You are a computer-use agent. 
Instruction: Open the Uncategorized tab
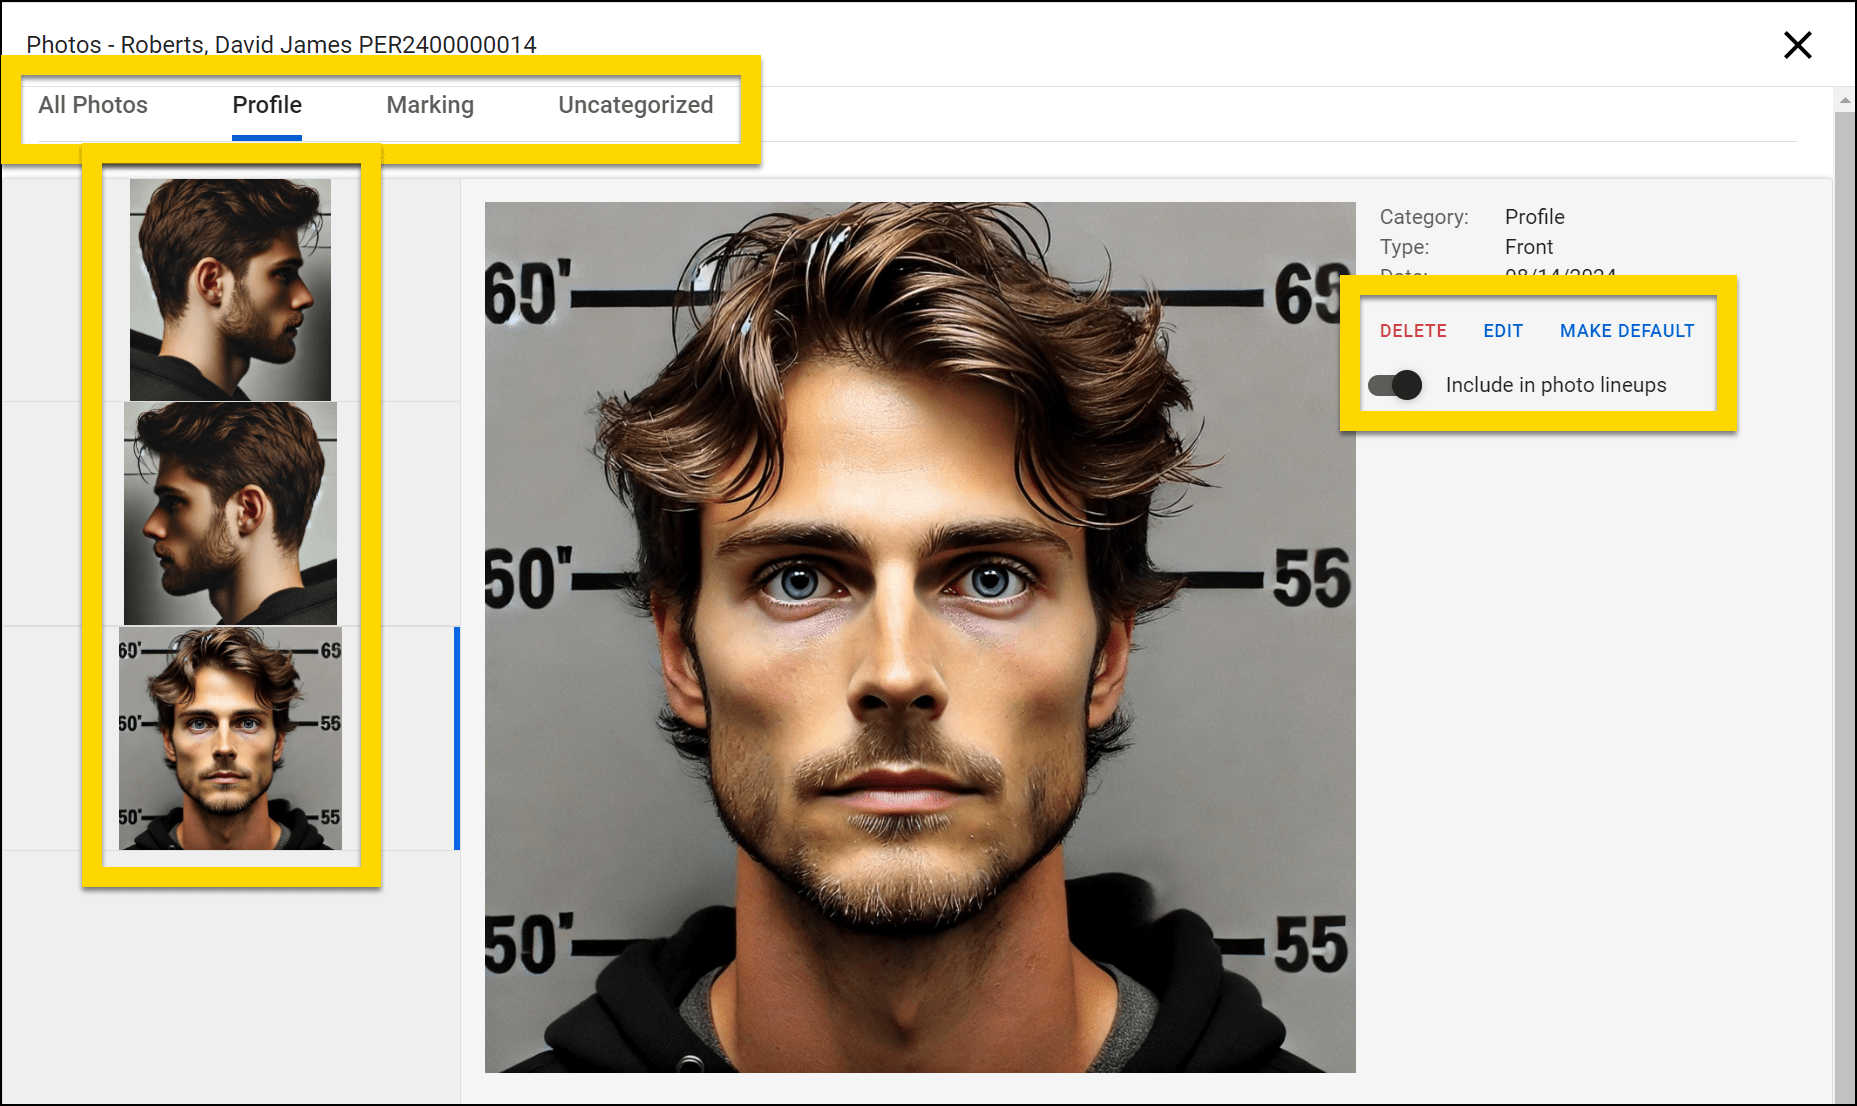click(x=636, y=104)
